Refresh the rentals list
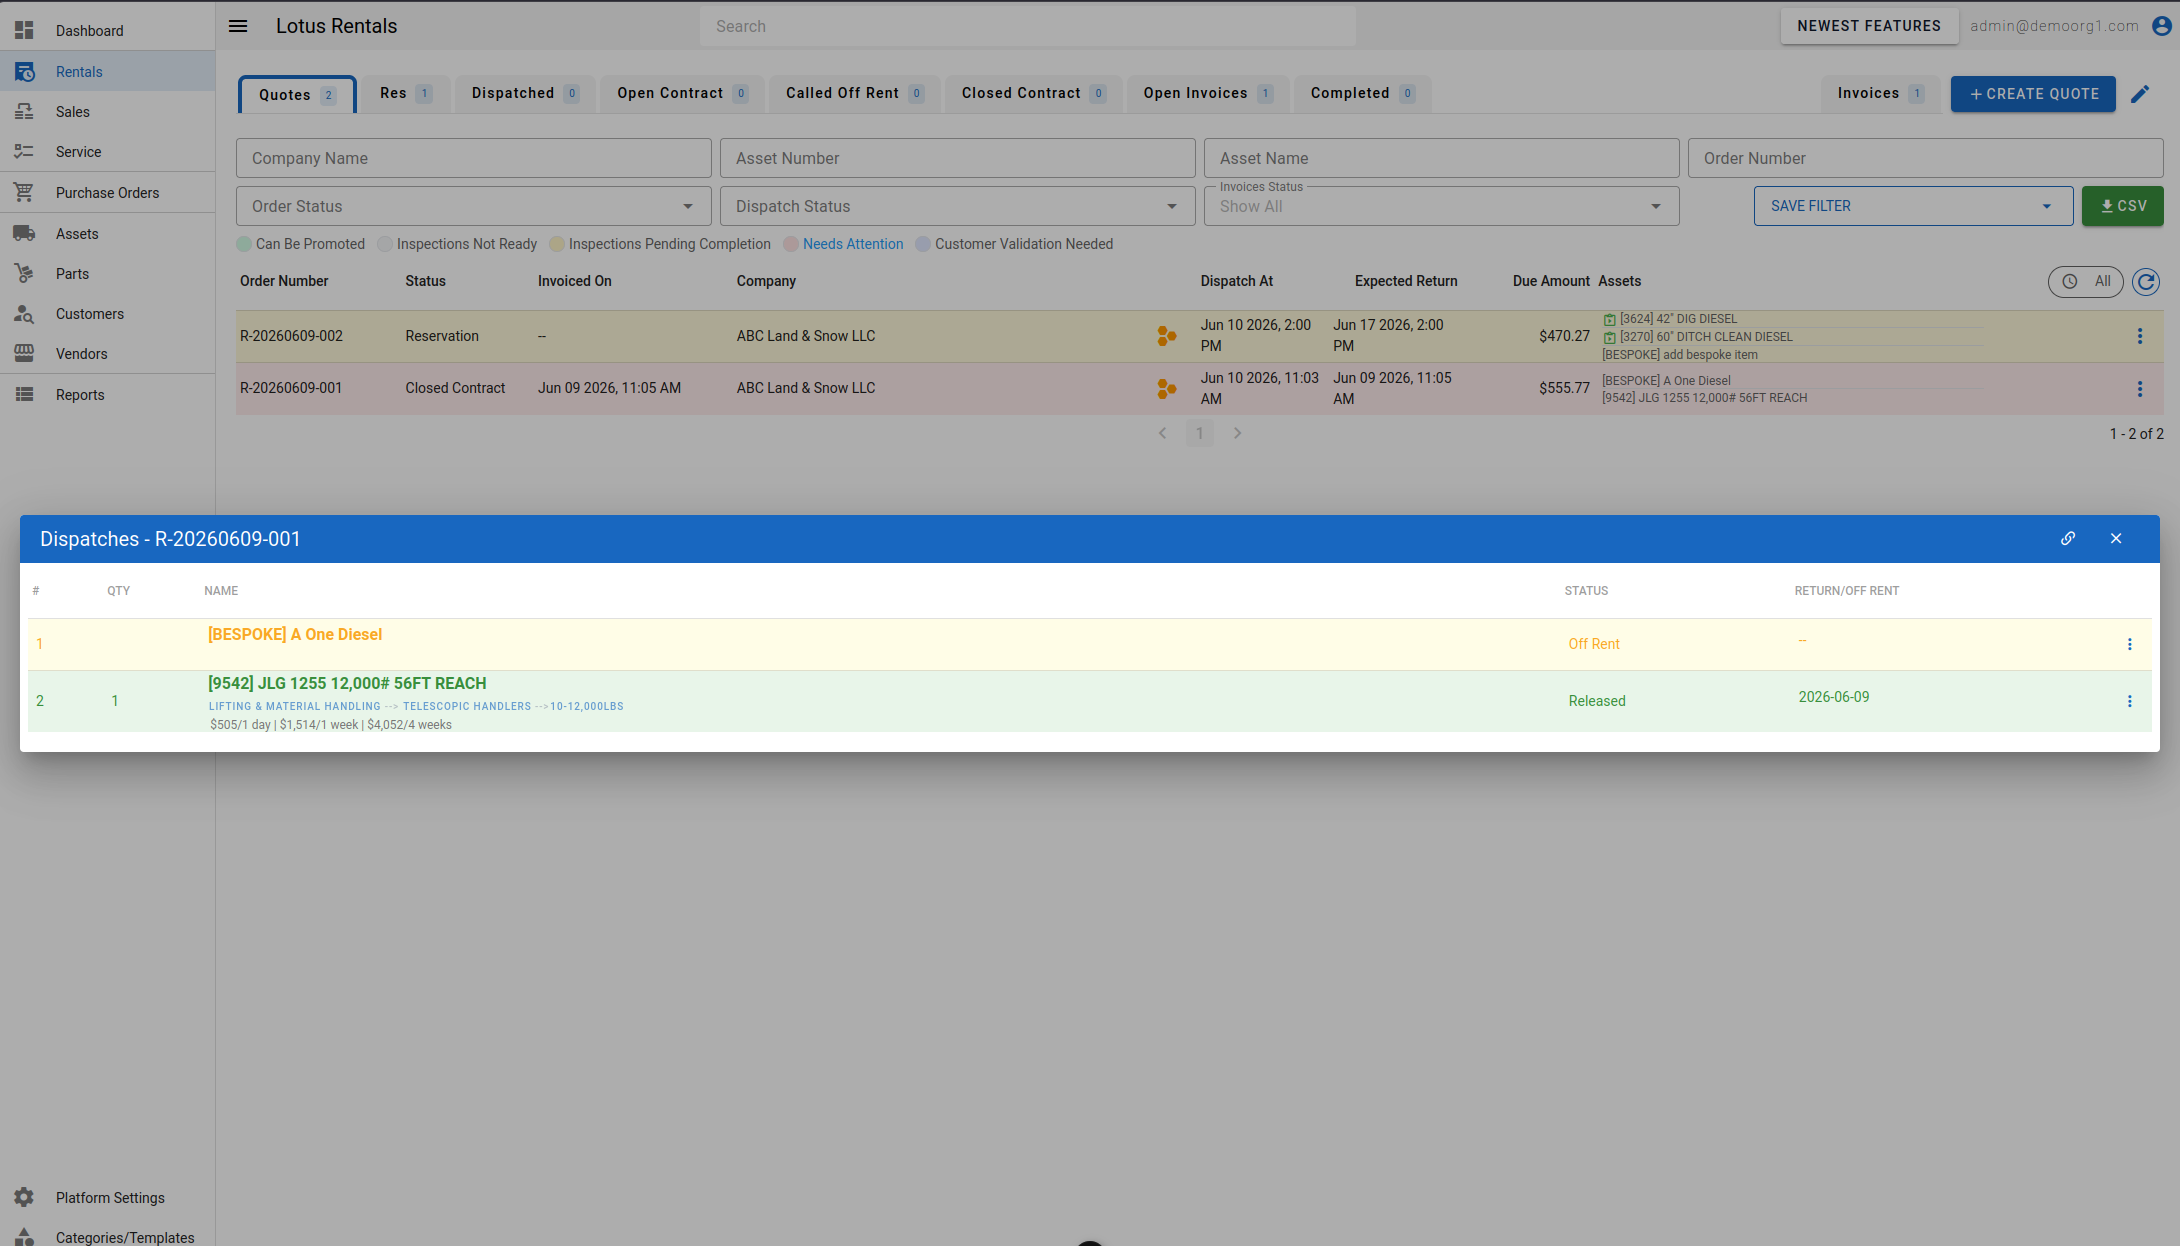 [2146, 282]
